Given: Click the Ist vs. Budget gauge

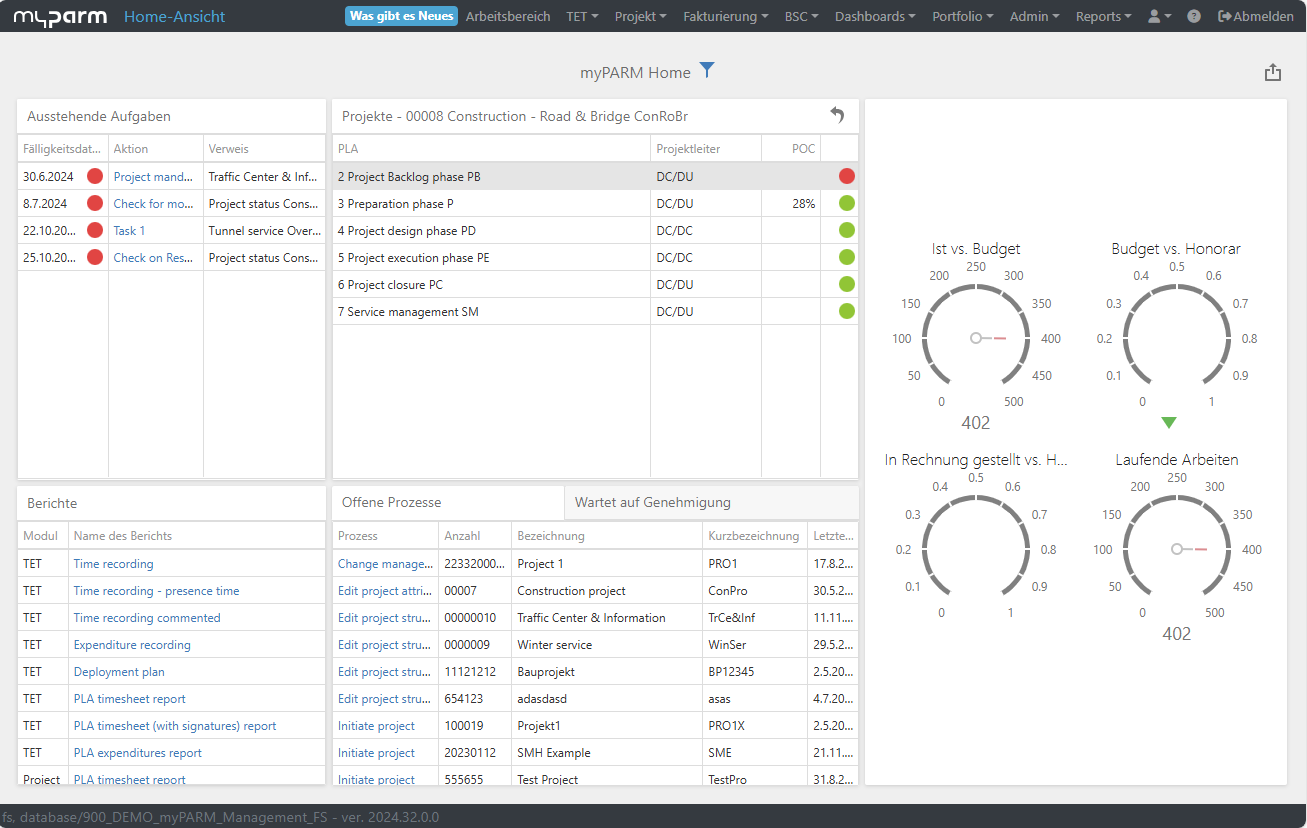Looking at the screenshot, I should pos(976,338).
